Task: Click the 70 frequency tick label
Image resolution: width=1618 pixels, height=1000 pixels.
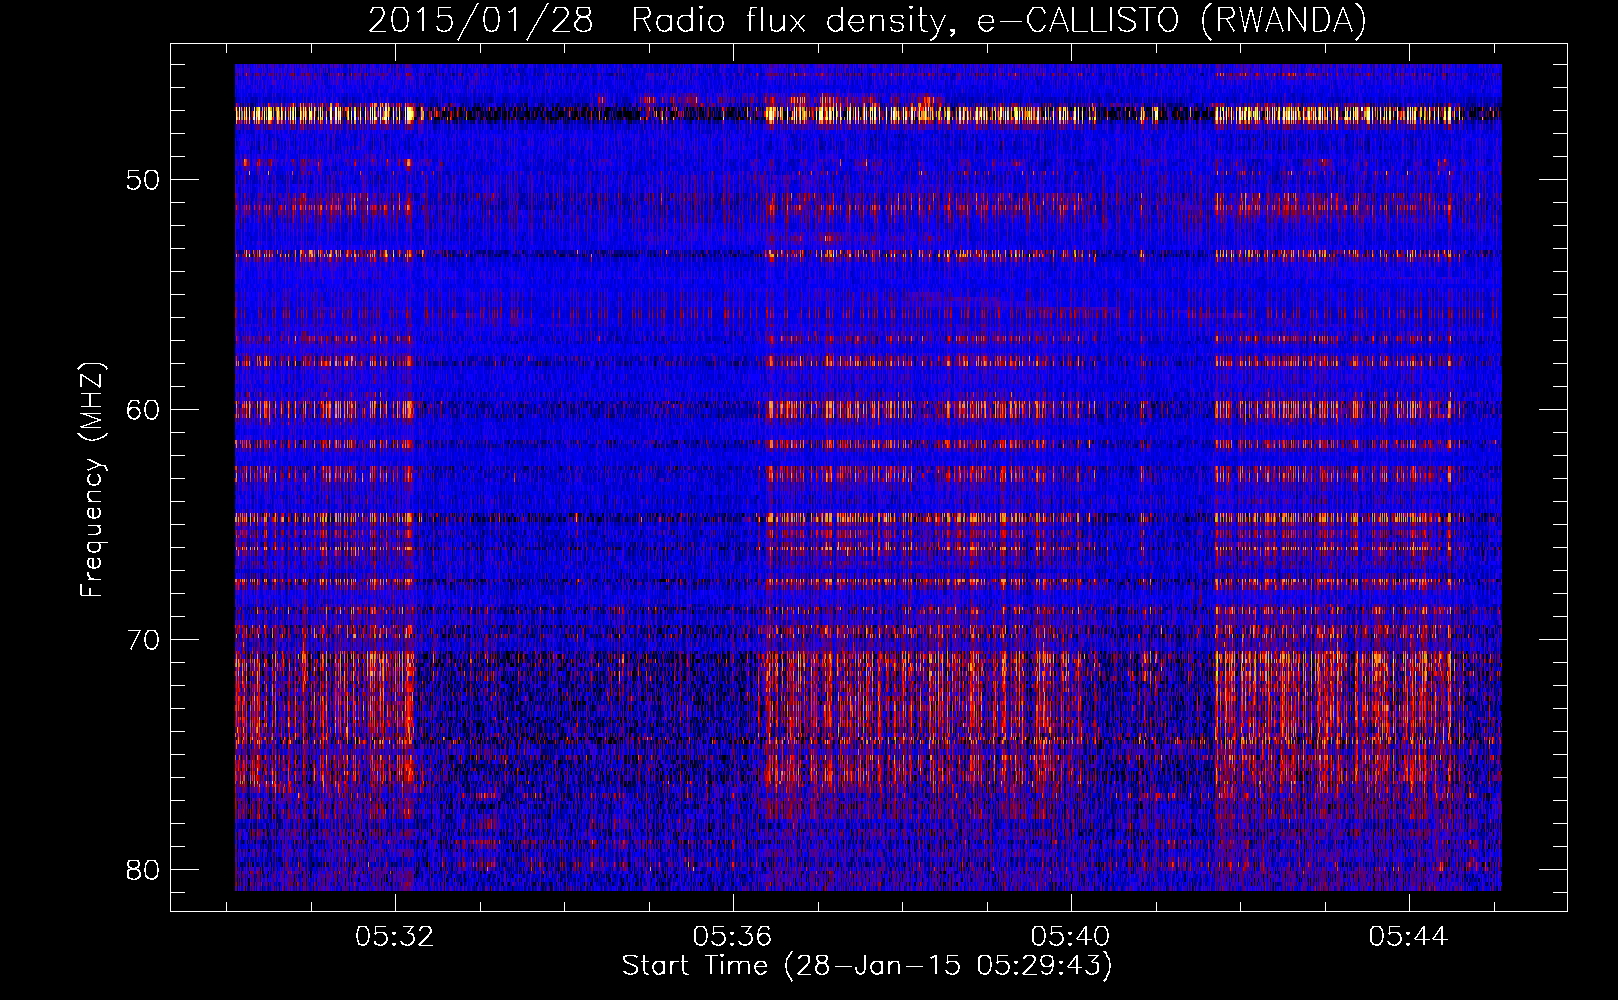Action: (x=143, y=640)
